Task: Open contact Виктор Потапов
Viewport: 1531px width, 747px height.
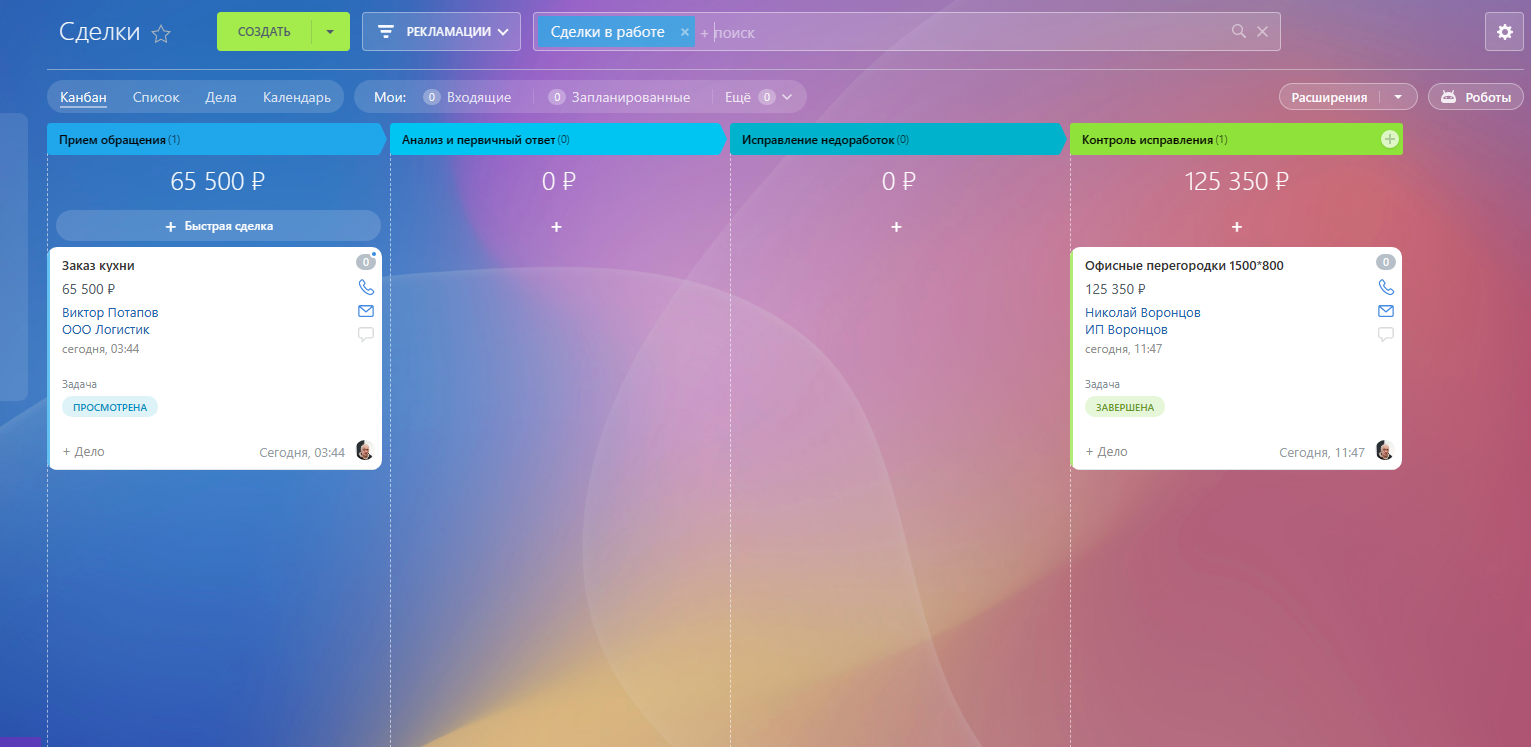Action: coord(110,312)
